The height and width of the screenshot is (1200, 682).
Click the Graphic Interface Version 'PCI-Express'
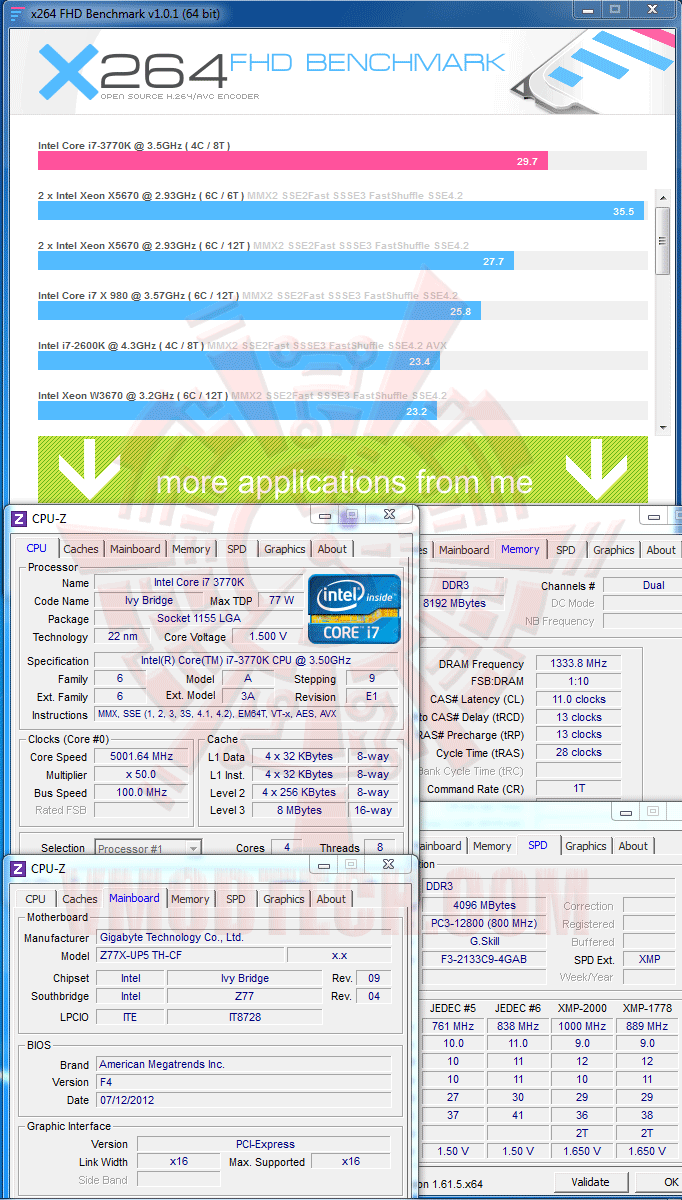point(264,1144)
